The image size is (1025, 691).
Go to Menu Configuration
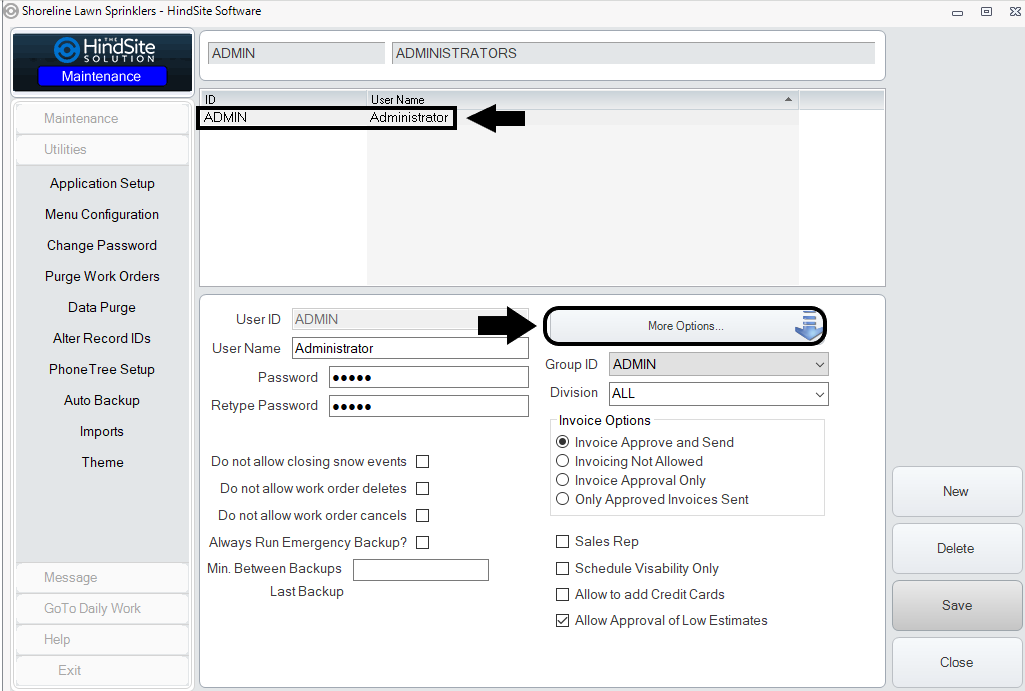(102, 215)
